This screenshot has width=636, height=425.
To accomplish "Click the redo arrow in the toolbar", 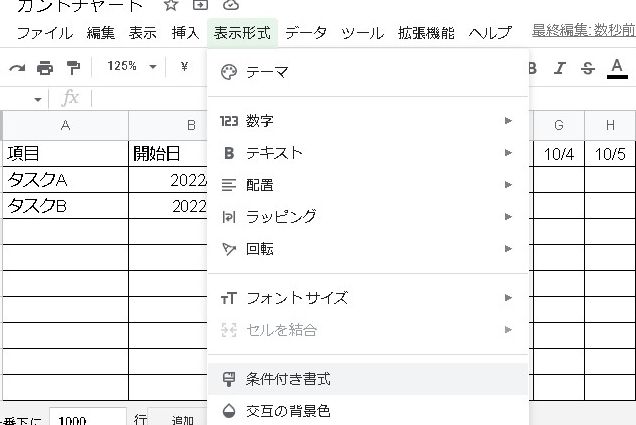I will pyautogui.click(x=17, y=67).
